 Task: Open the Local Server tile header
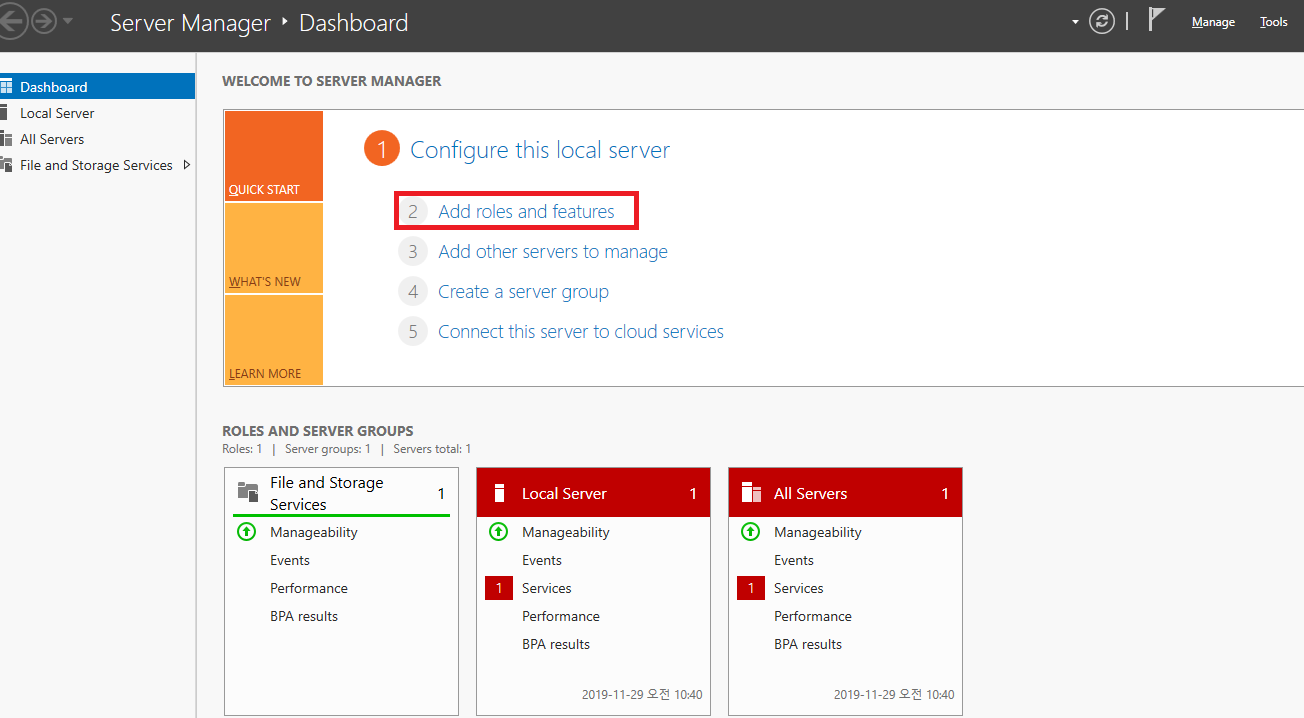click(x=593, y=493)
